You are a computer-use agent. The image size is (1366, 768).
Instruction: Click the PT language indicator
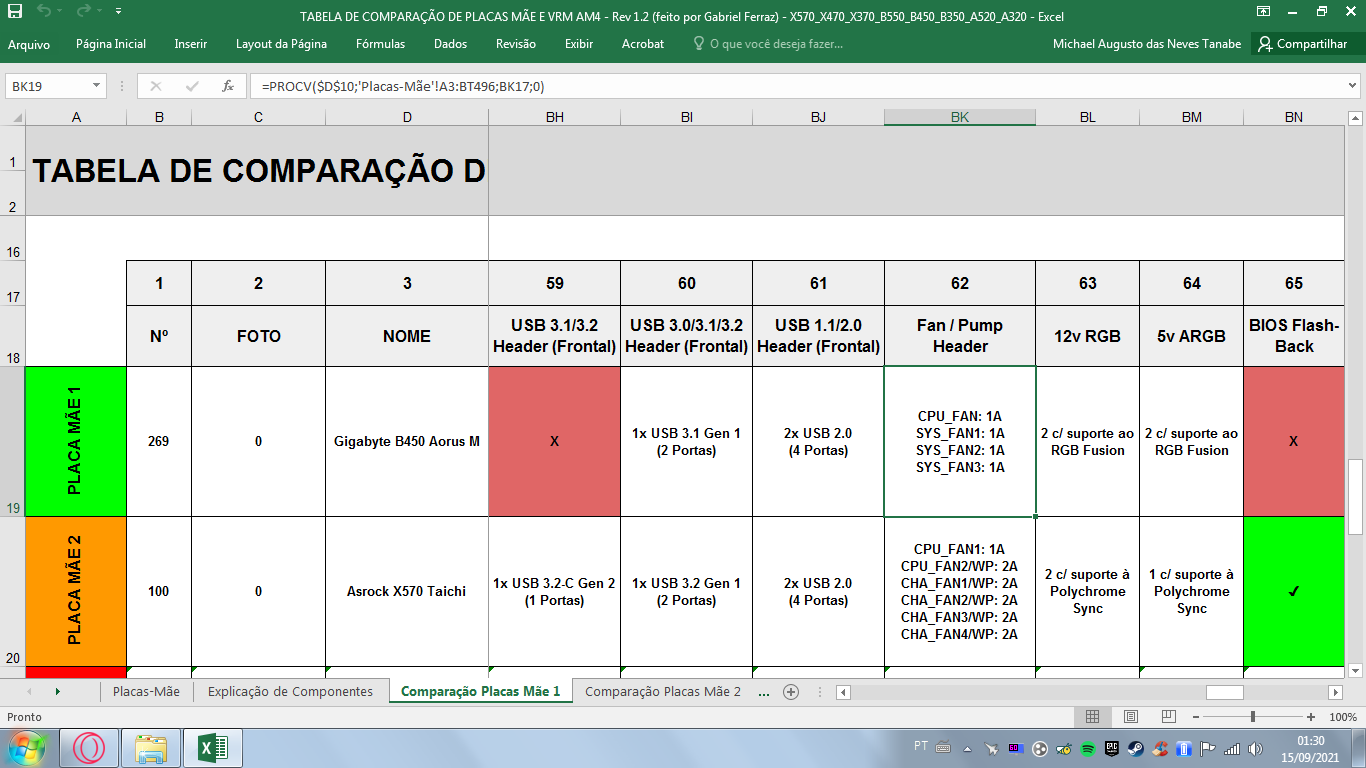[x=920, y=745]
